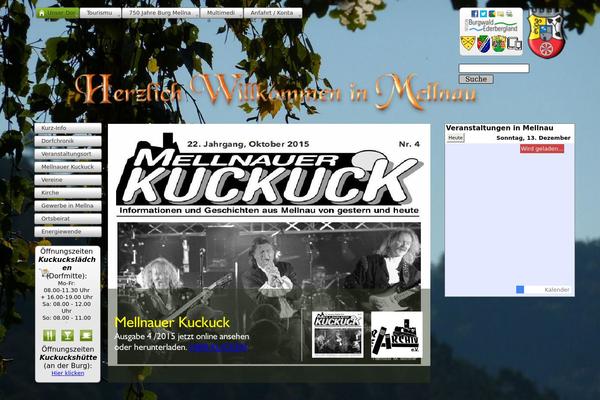Click the '22. Jahrgang, Oktober 2015' text

pyautogui.click(x=248, y=144)
